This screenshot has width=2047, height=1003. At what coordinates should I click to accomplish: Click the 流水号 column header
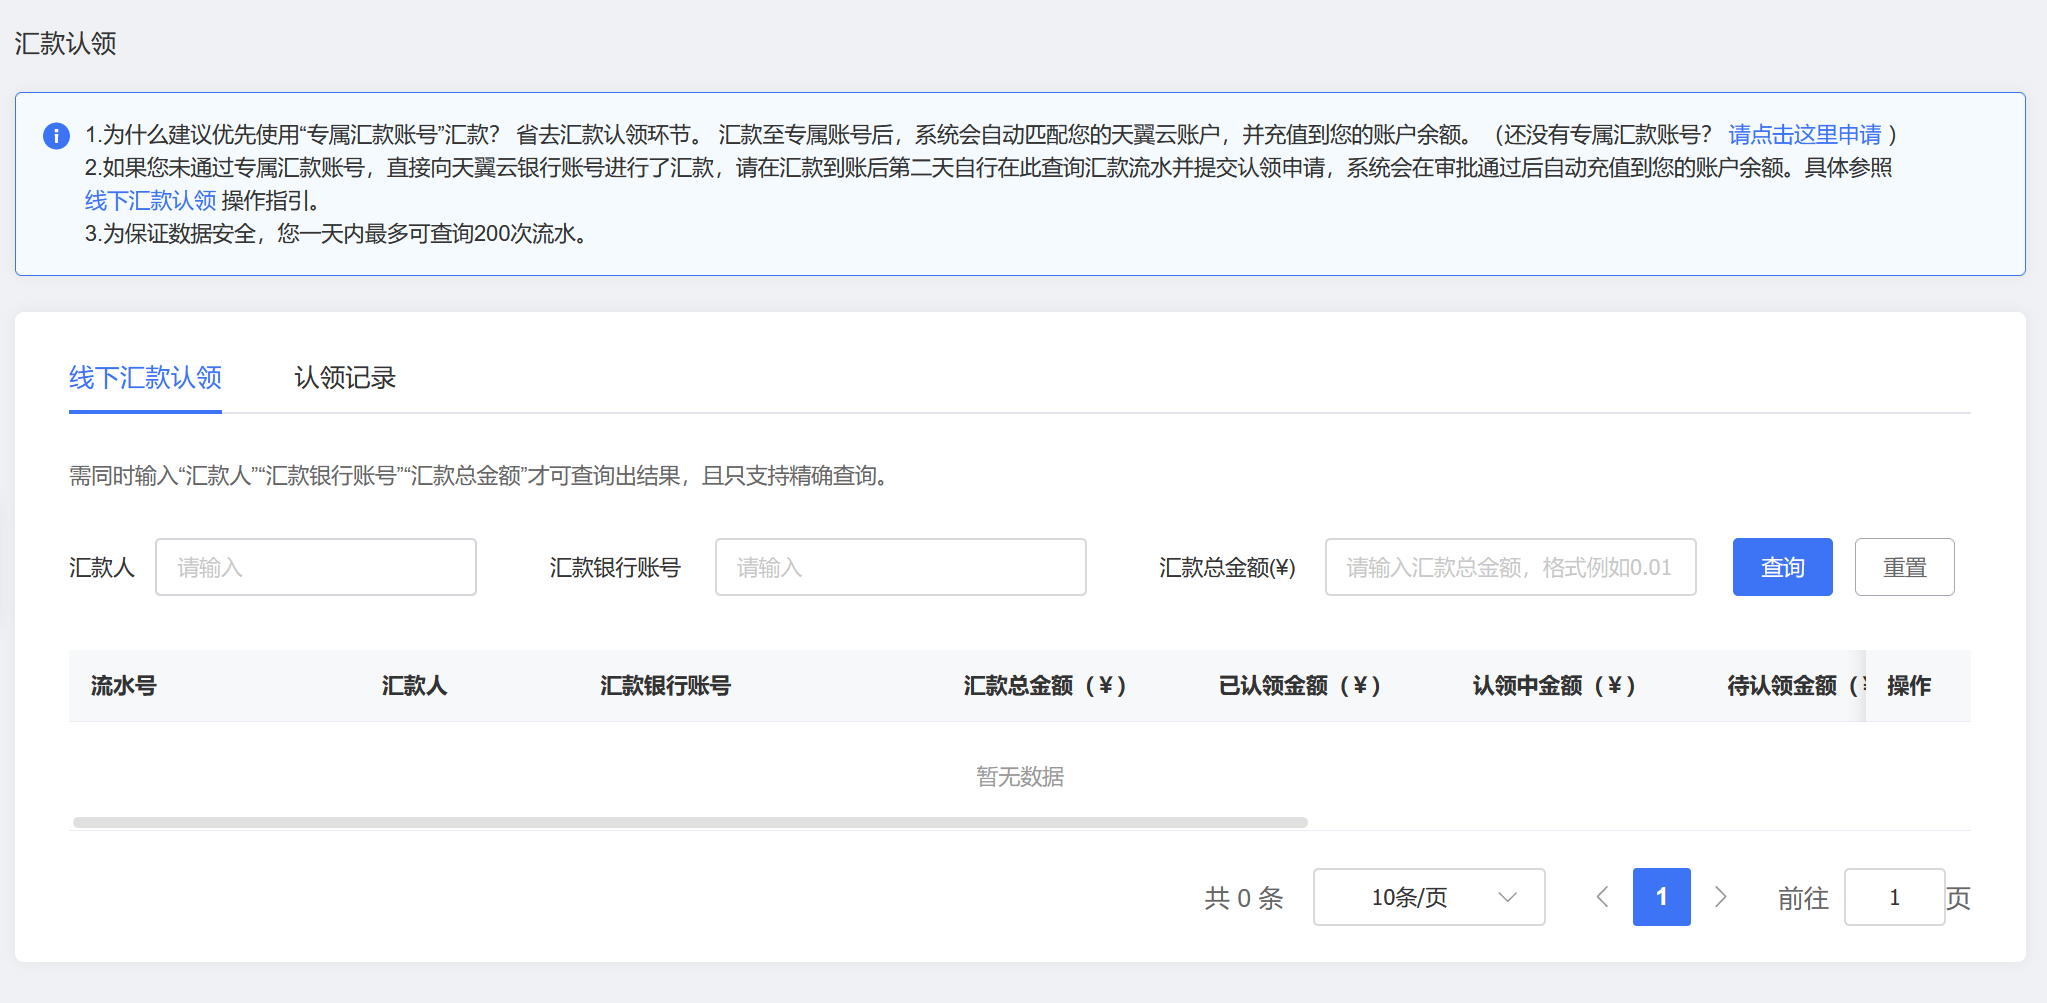tap(124, 686)
